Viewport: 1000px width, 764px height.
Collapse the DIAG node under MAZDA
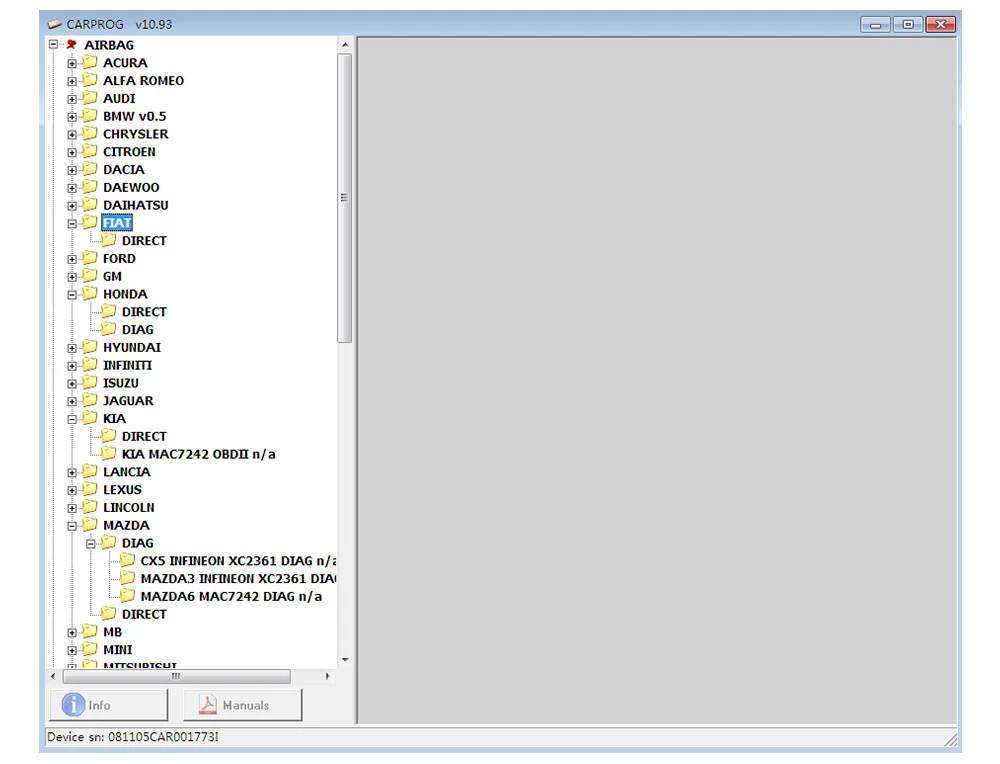pos(91,543)
